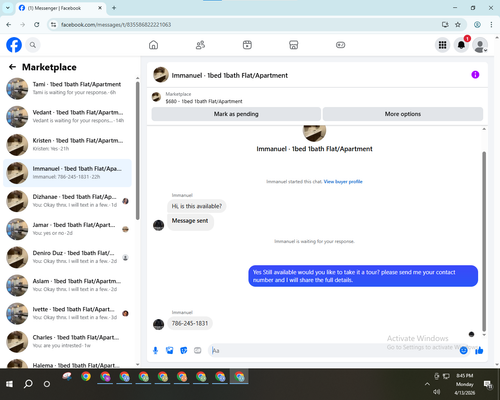Open Tami conversation
The height and width of the screenshot is (400, 500).
click(x=67, y=88)
